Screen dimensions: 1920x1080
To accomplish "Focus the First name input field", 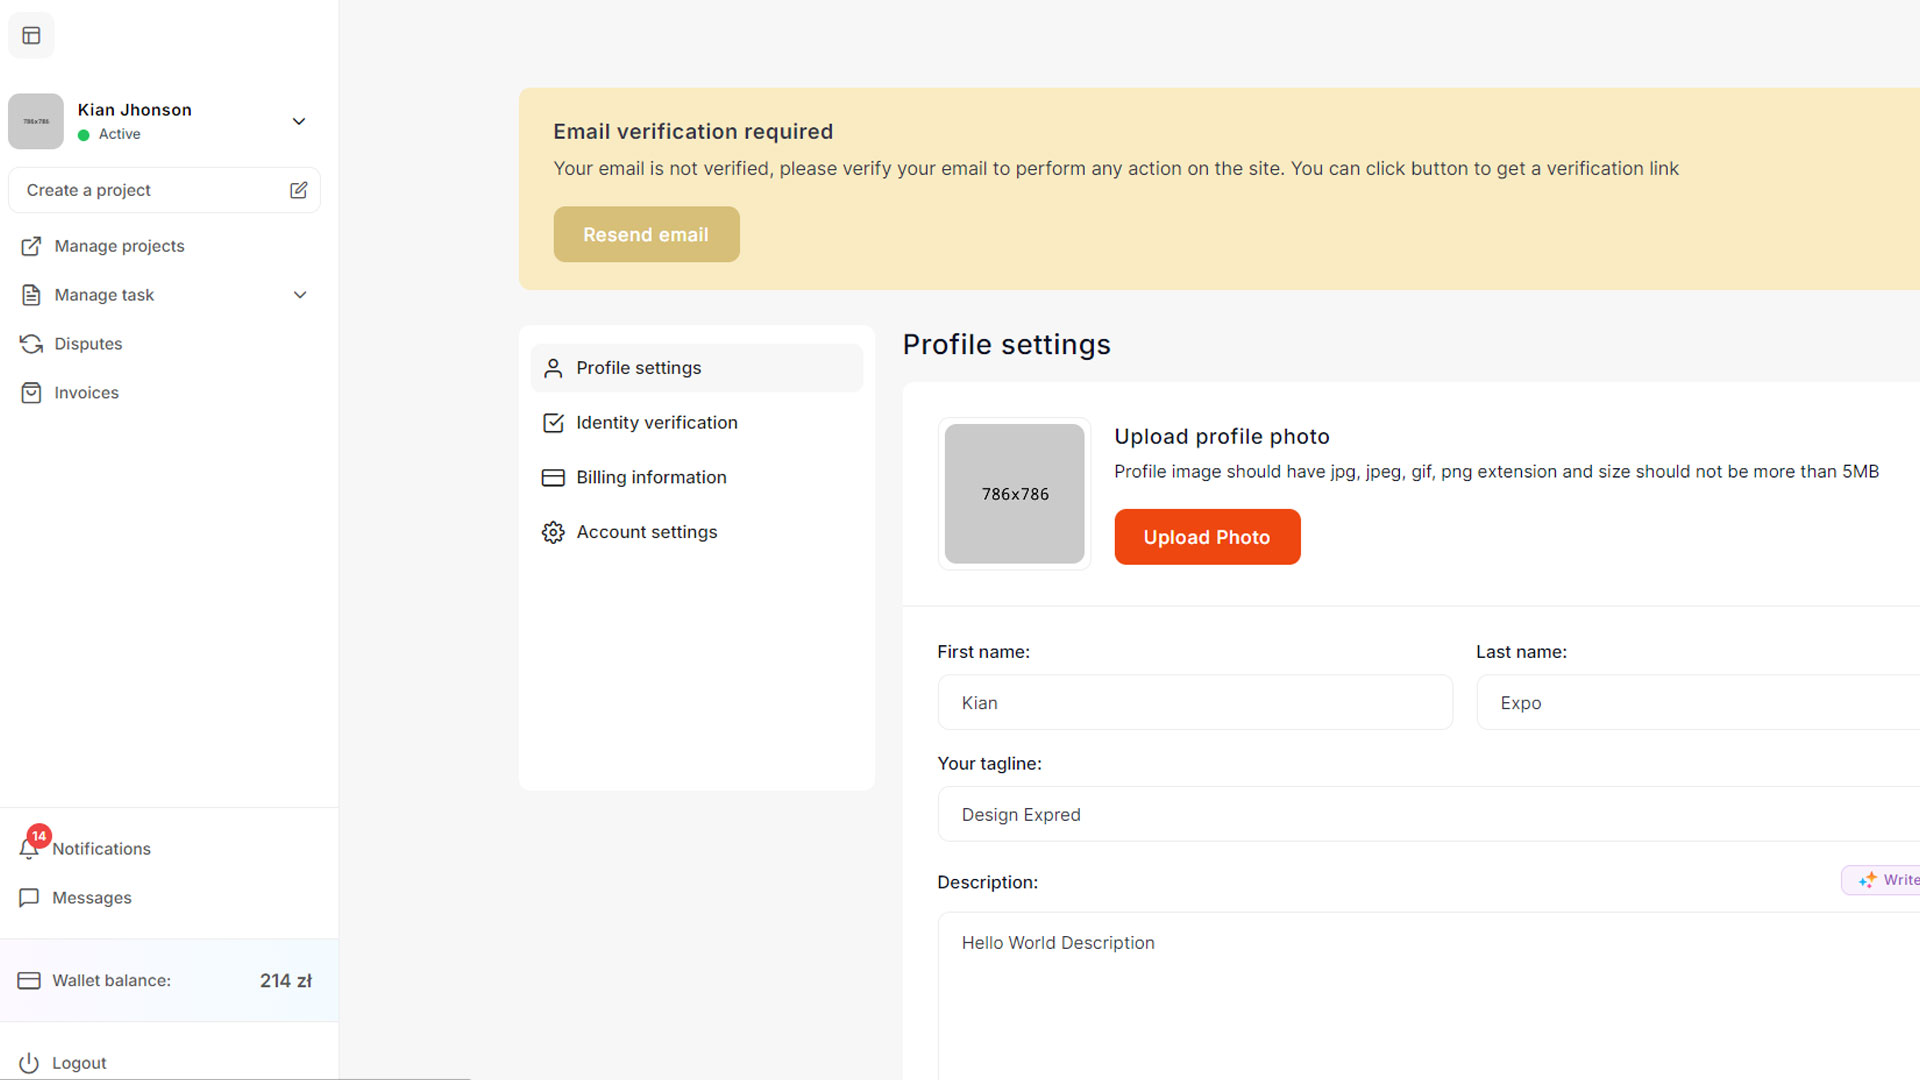I will (1194, 703).
